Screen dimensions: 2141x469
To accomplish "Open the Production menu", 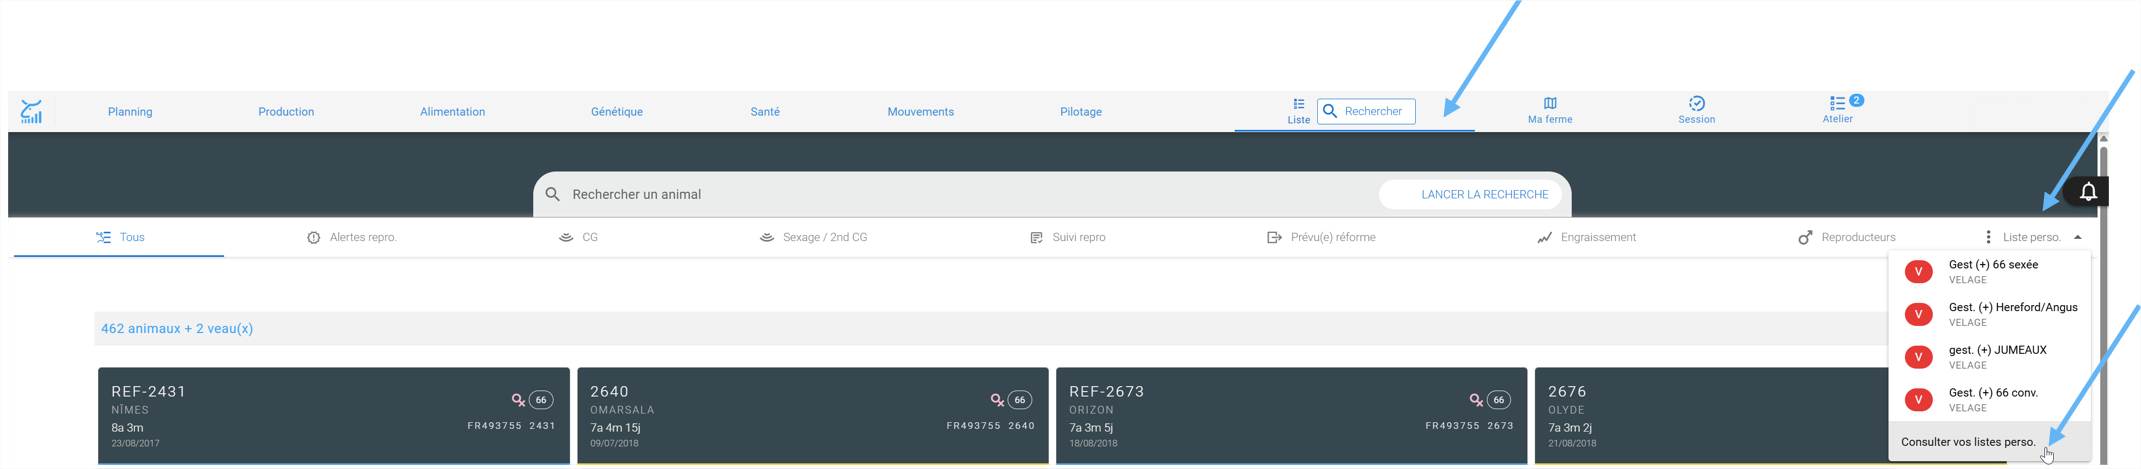I will pyautogui.click(x=286, y=112).
